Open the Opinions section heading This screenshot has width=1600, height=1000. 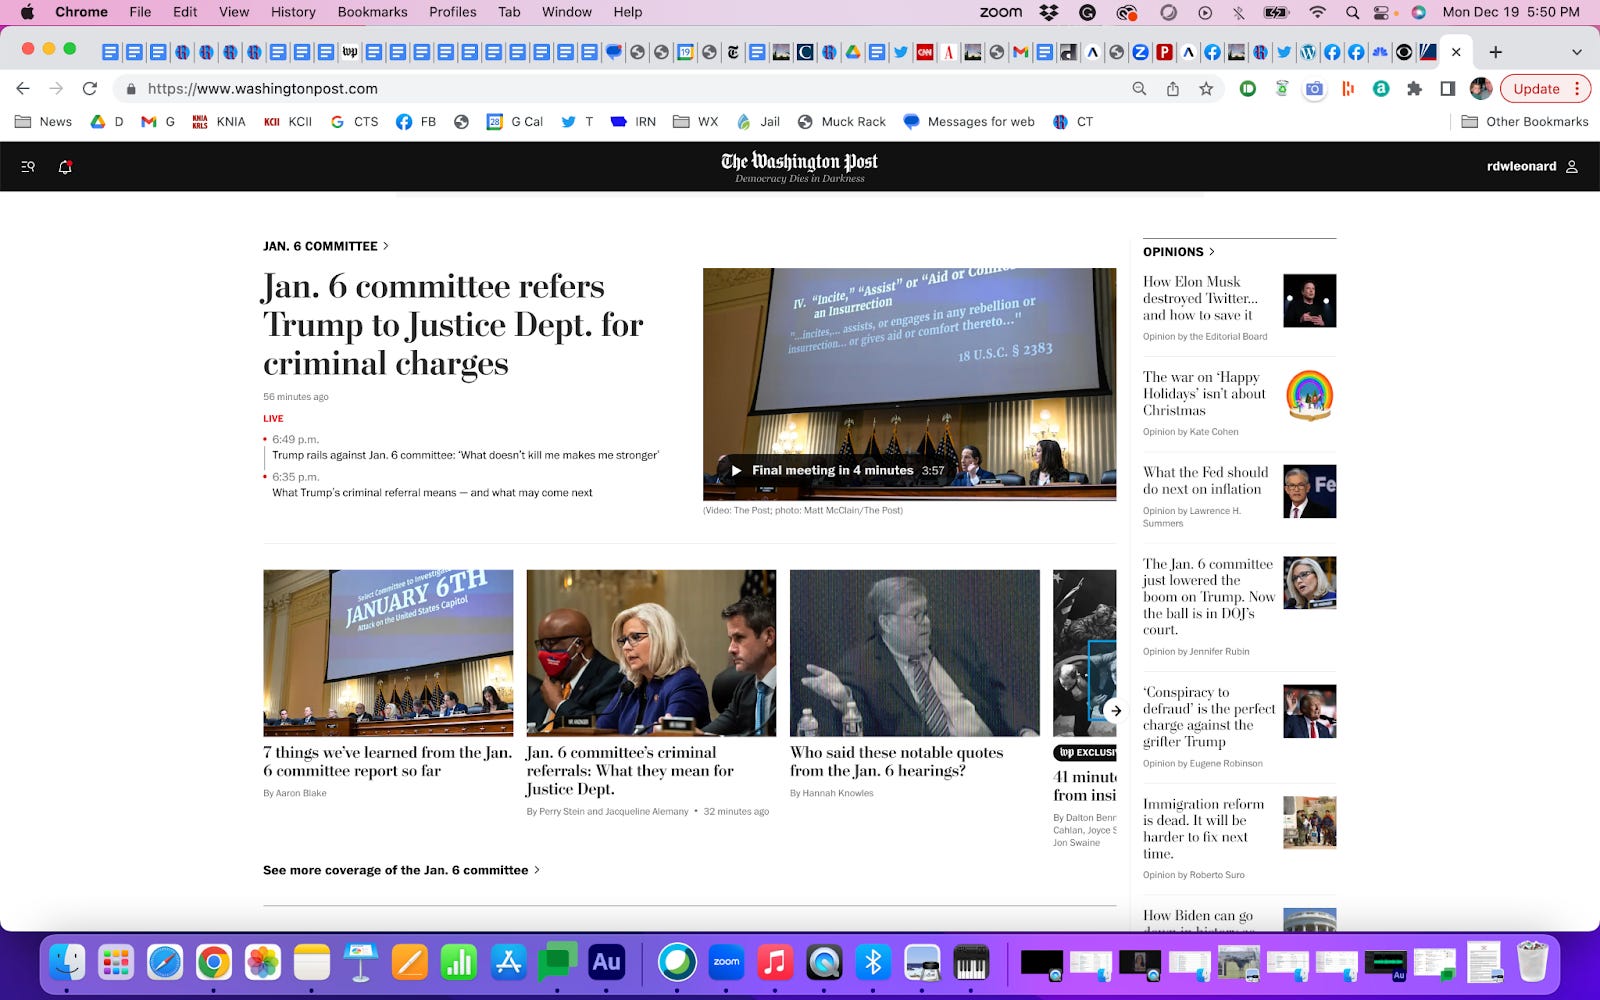click(x=1179, y=252)
